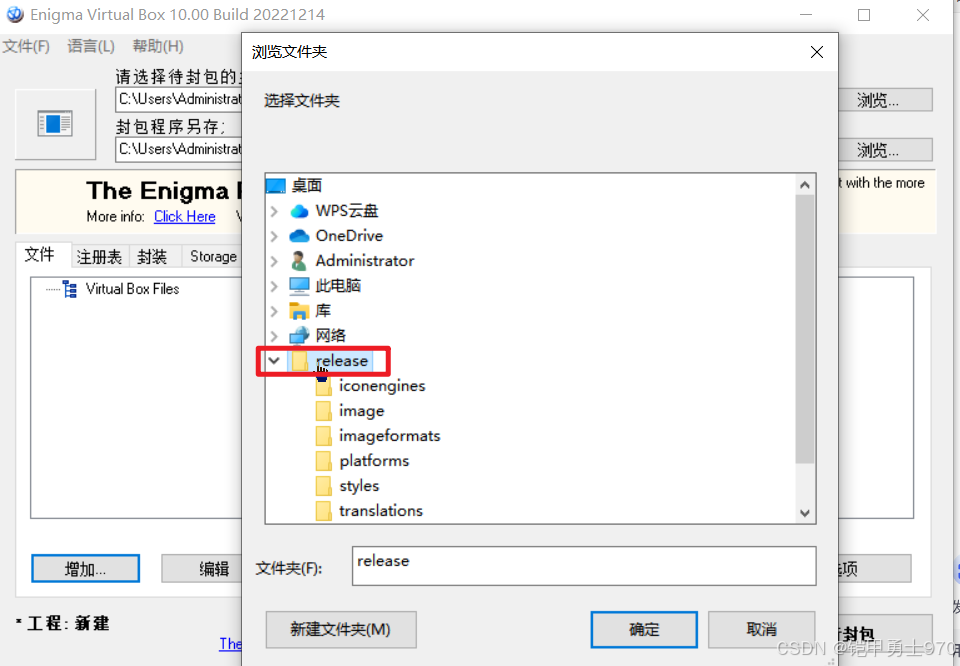The height and width of the screenshot is (666, 960).
Task: Click the 确定 button
Action: coord(644,629)
